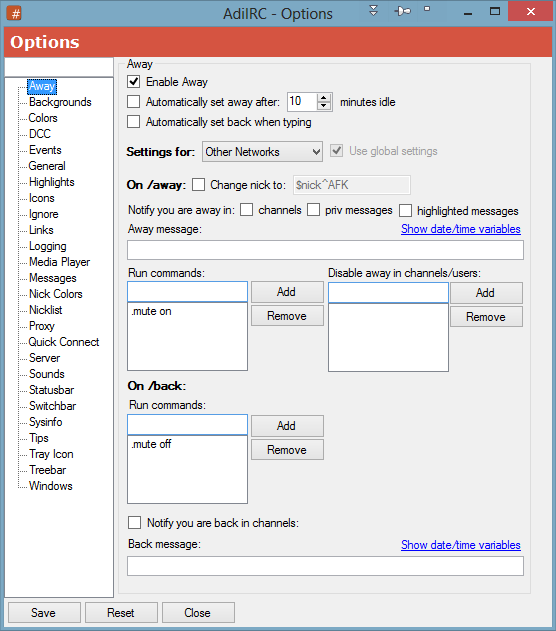
Task: Open Switchbar options page
Action: (x=53, y=406)
